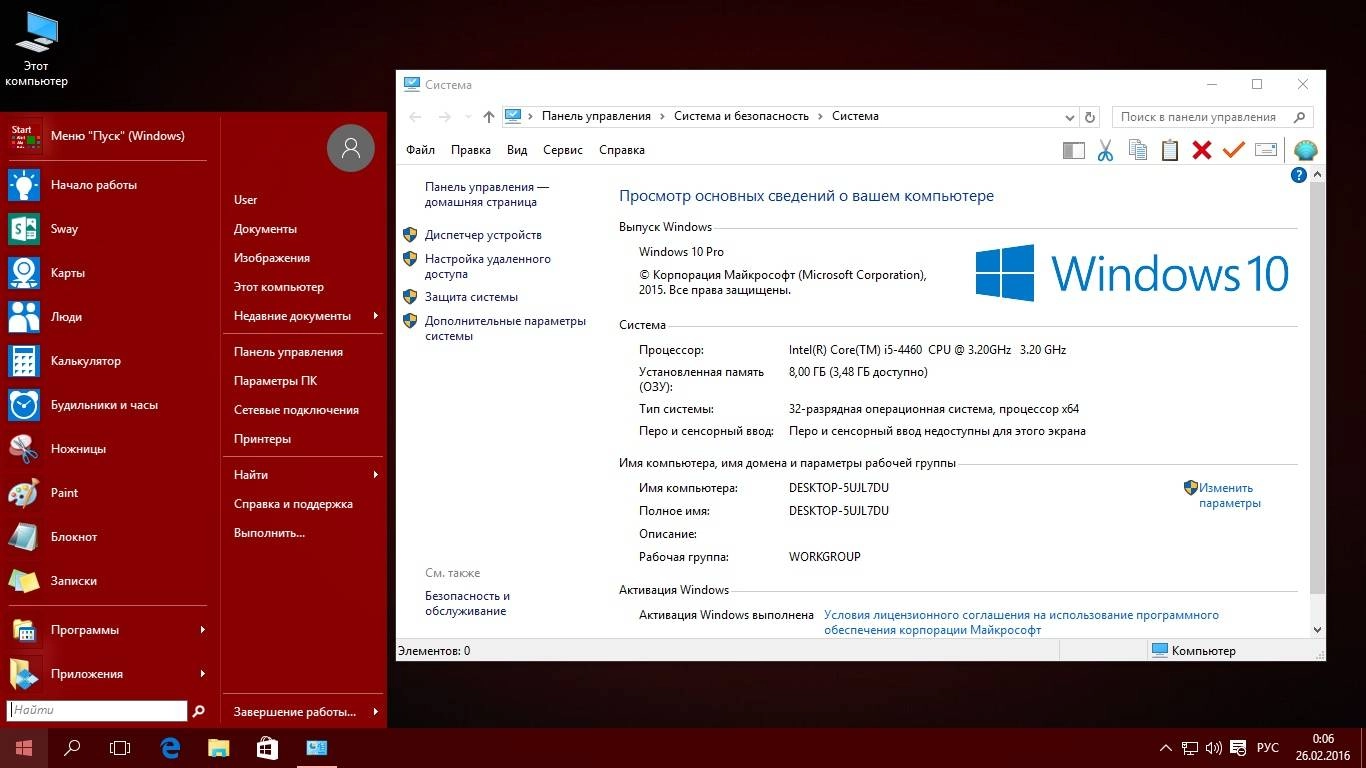The width and height of the screenshot is (1366, 768).
Task: Expand Приложения submenu in Start menu
Action: coord(110,674)
